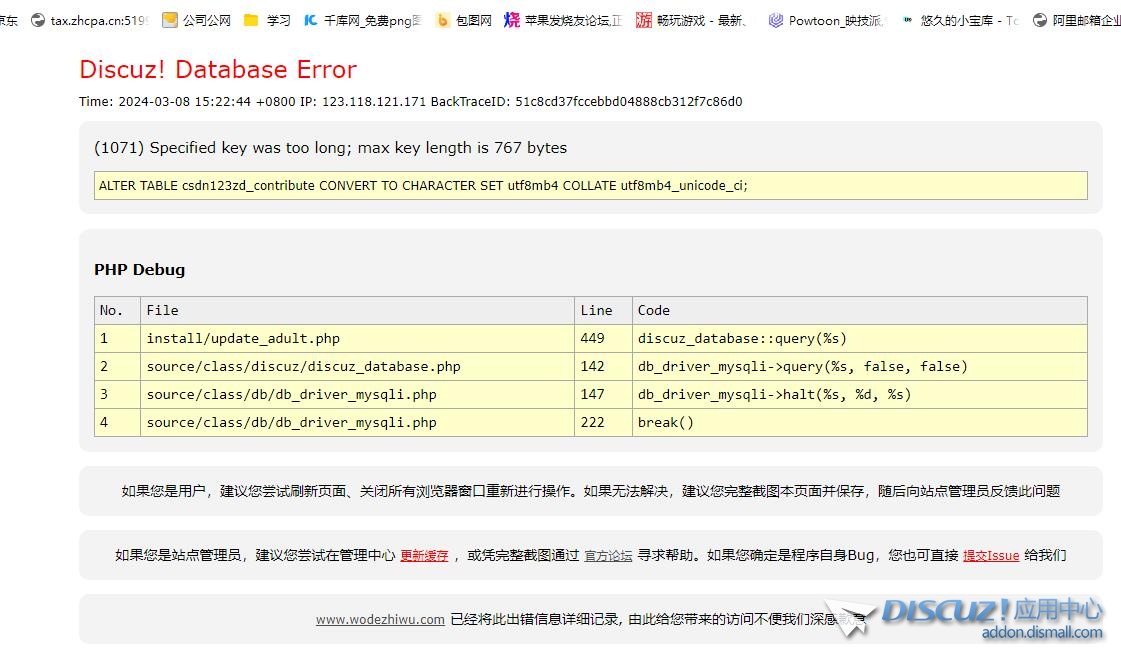Click the ALTER TABLE SQL query box
Viewport: 1121px width, 658px height.
[590, 186]
